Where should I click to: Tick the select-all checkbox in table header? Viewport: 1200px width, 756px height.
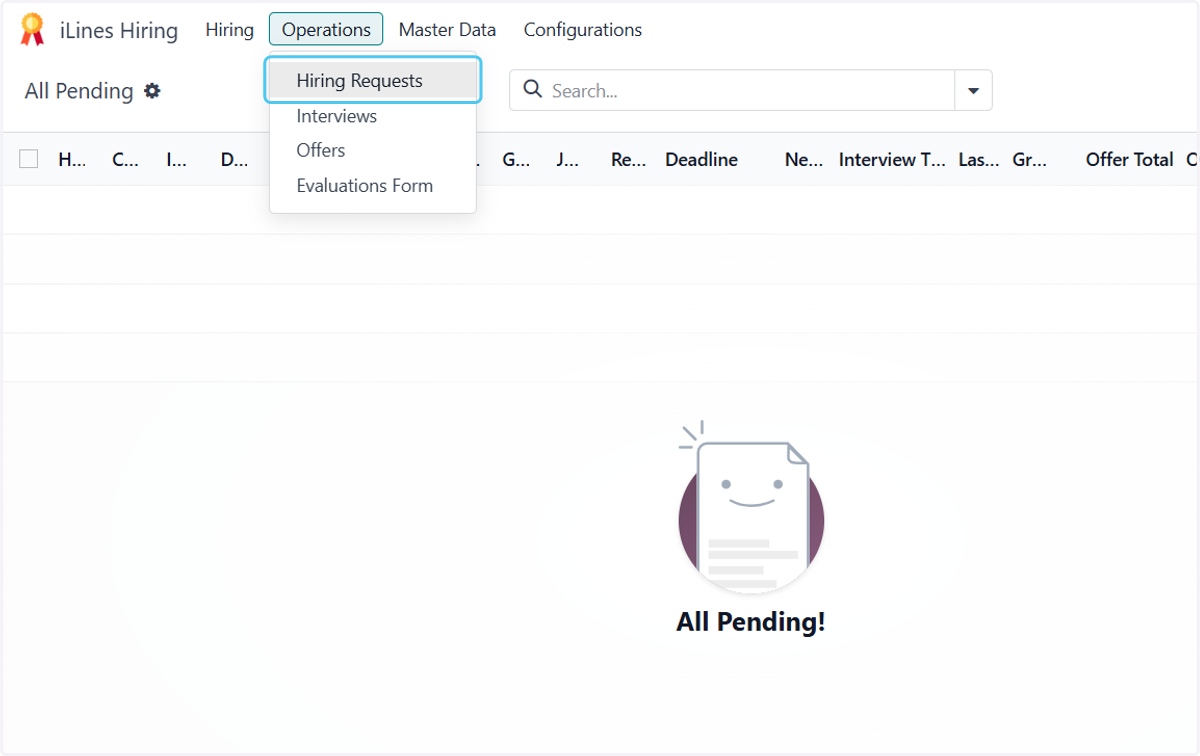(x=29, y=159)
